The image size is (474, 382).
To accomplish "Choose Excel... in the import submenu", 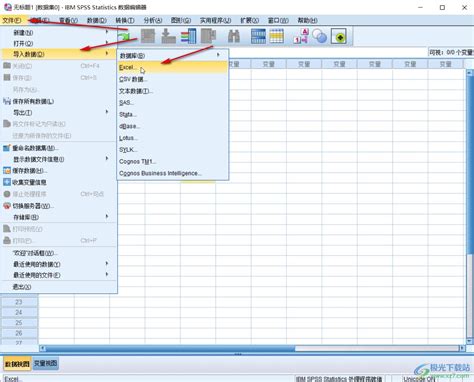I will coord(172,67).
